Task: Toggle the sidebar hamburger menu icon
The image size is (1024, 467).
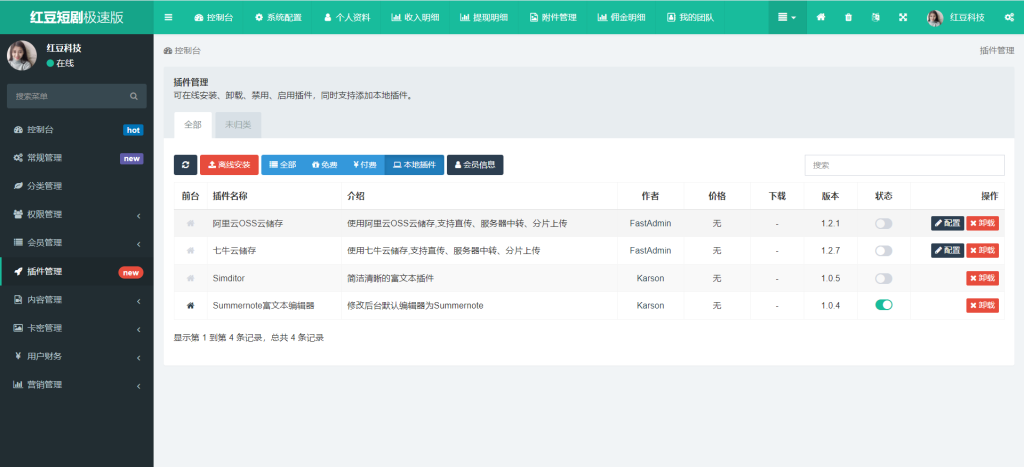Action: point(168,18)
